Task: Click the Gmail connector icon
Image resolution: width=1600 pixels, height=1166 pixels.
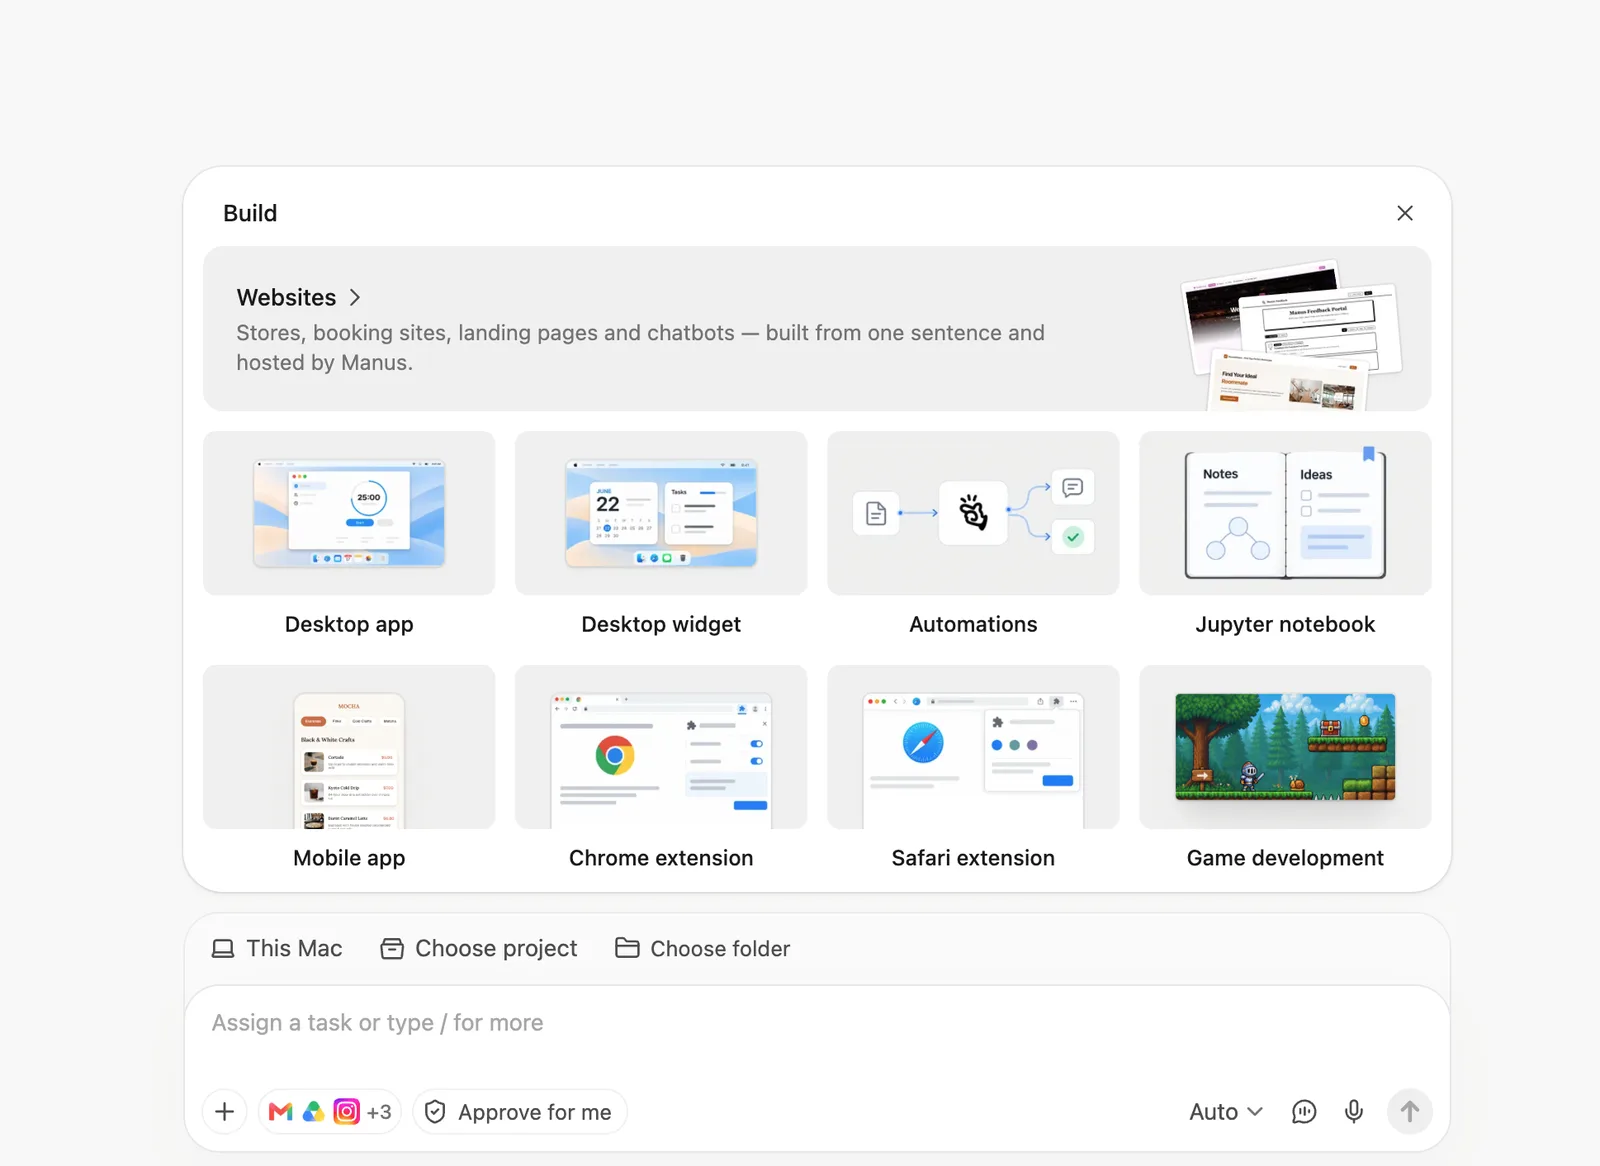Action: coord(281,1112)
